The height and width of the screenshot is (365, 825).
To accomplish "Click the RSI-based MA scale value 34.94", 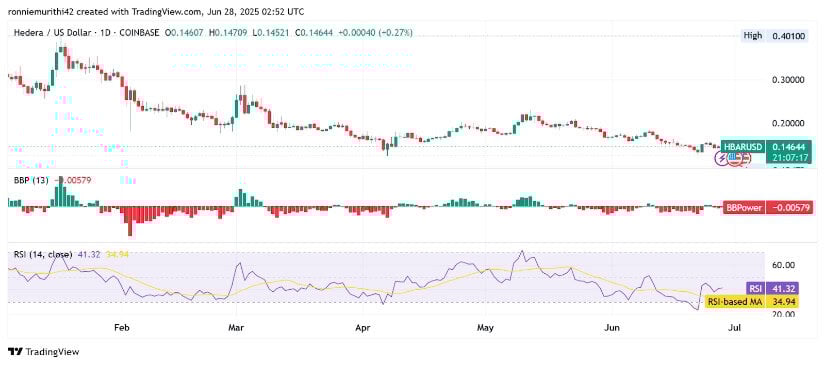I will tap(783, 301).
